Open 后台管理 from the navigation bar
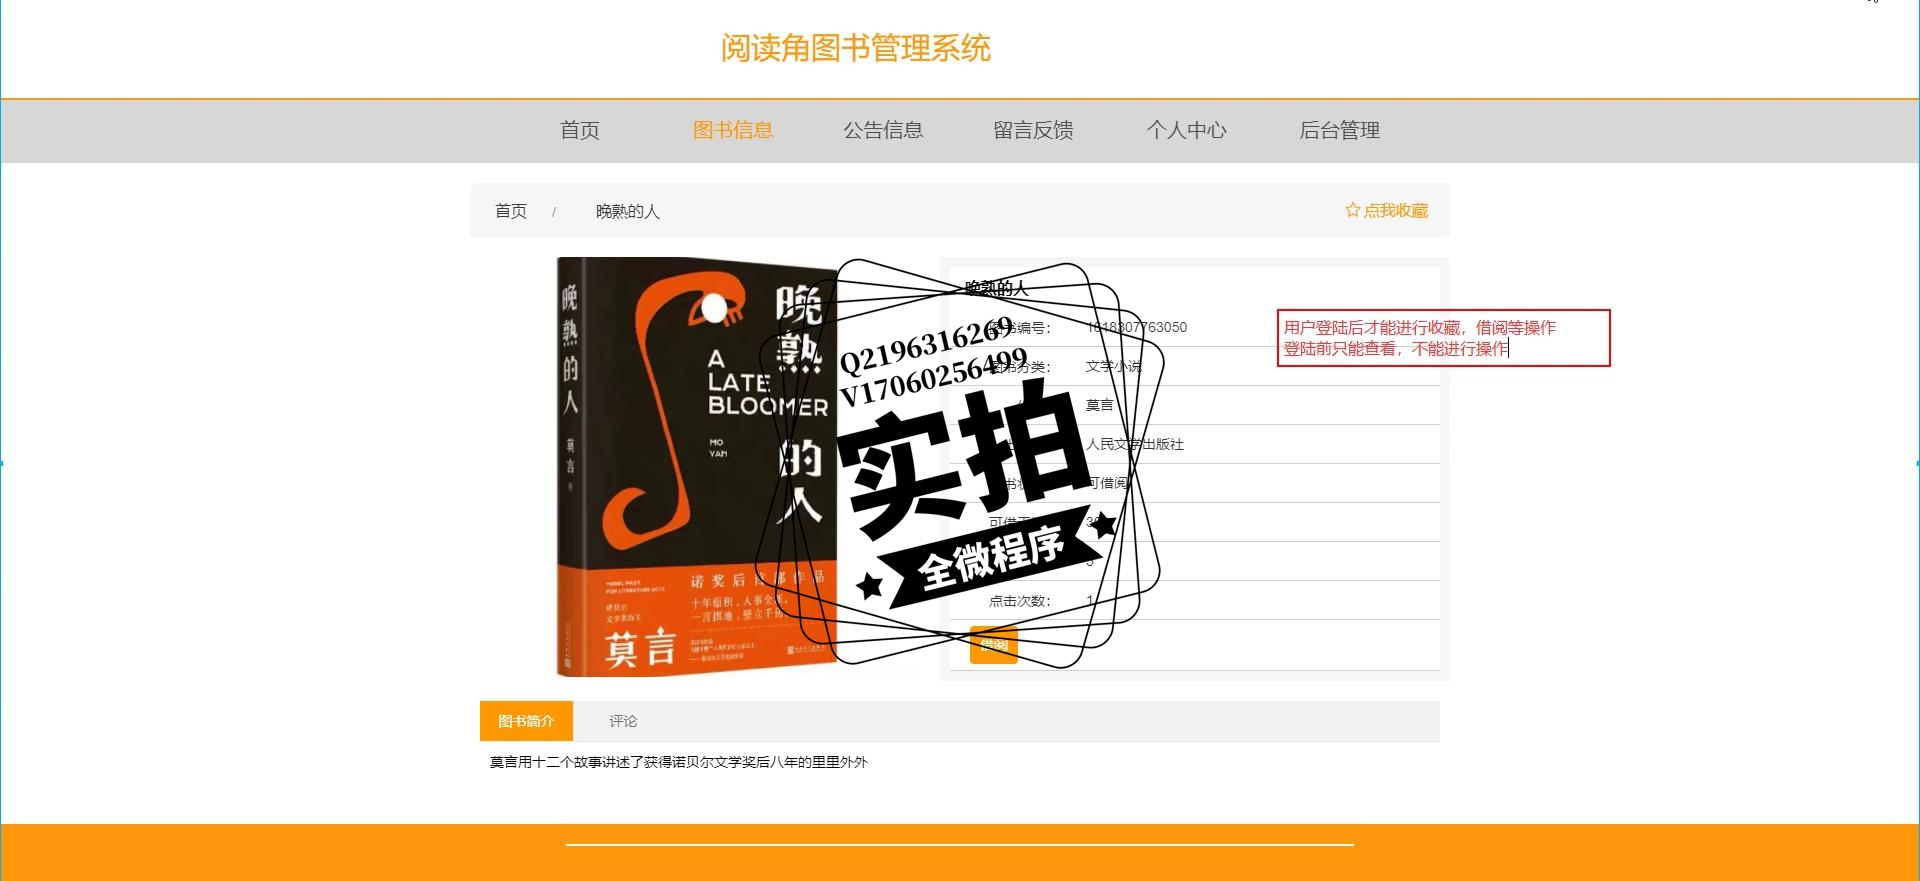This screenshot has height=881, width=1920. tap(1339, 130)
